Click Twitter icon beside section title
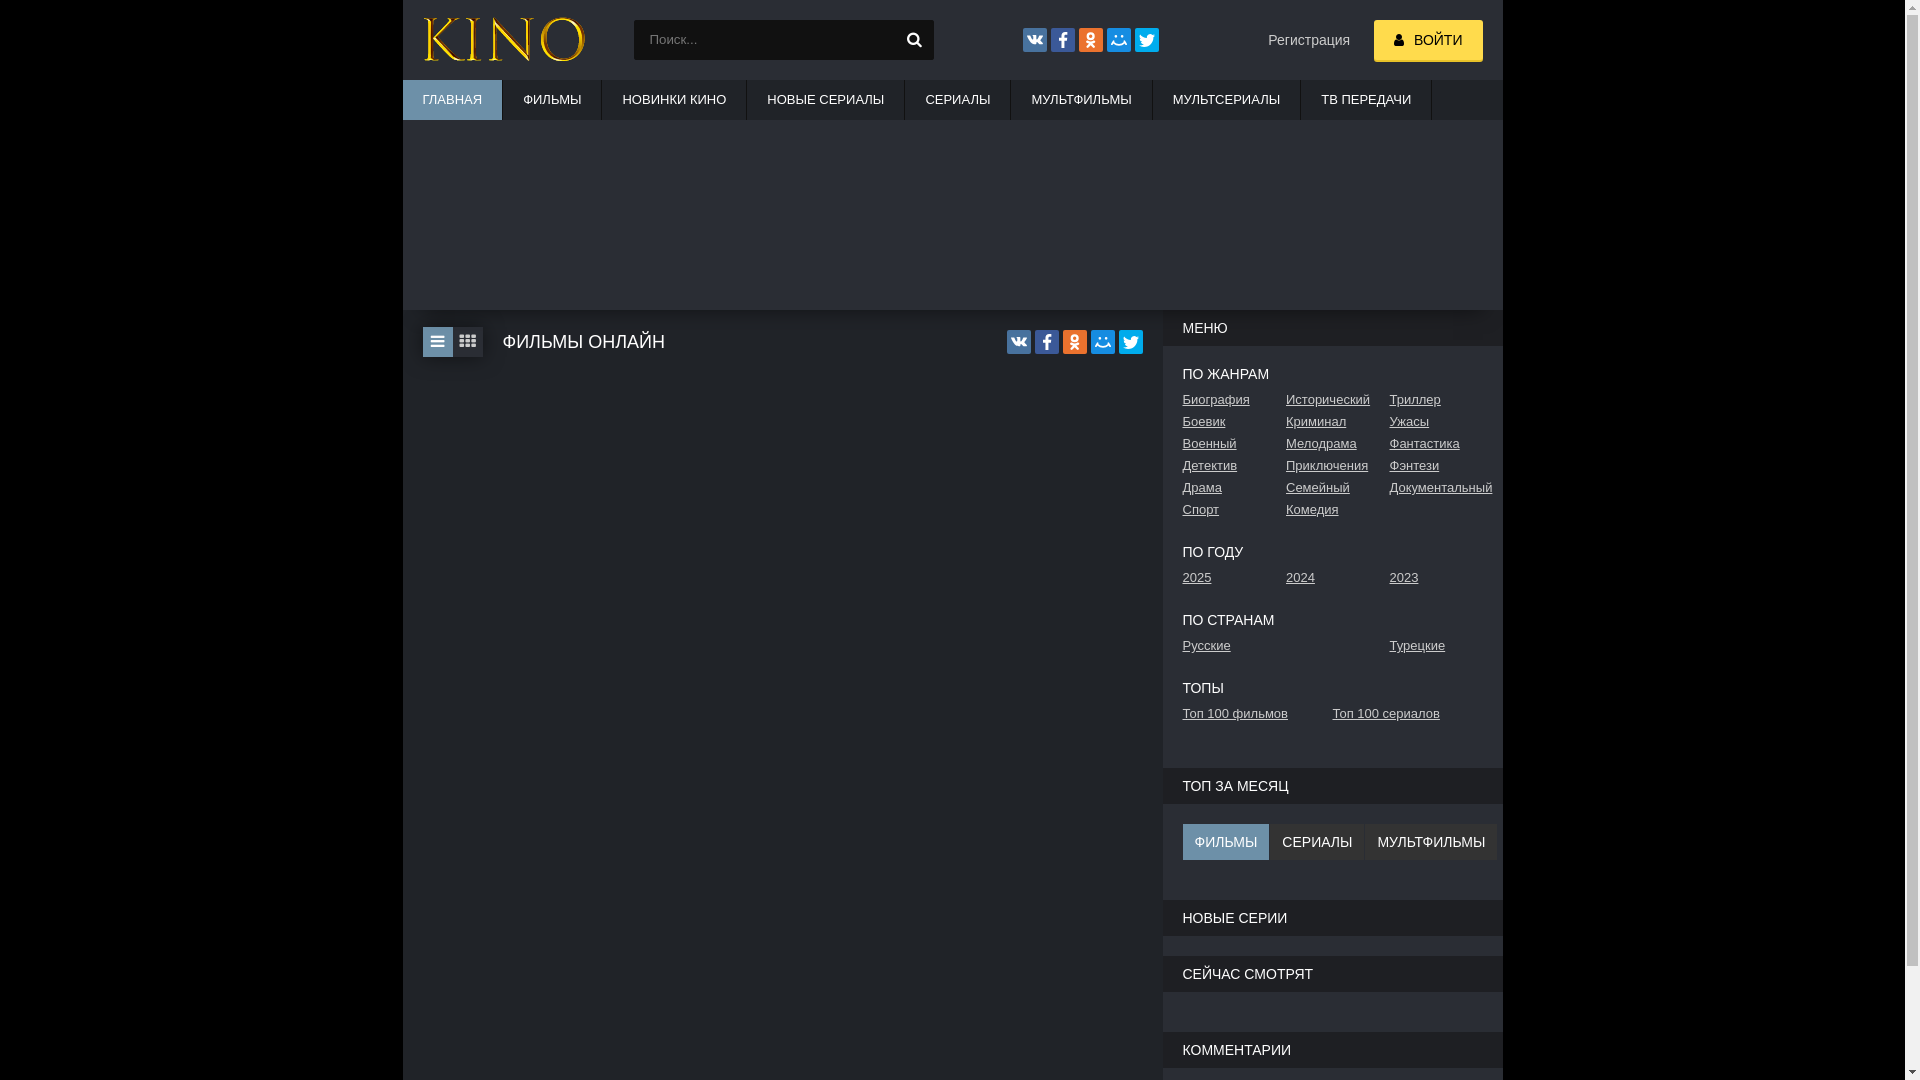The image size is (1920, 1080). click(x=1130, y=342)
